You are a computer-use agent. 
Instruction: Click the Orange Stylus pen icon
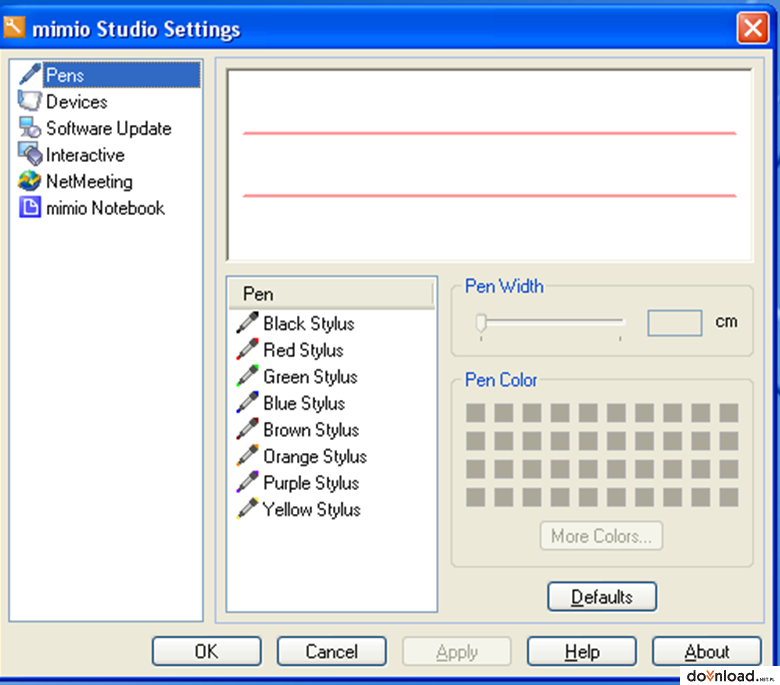(x=247, y=455)
